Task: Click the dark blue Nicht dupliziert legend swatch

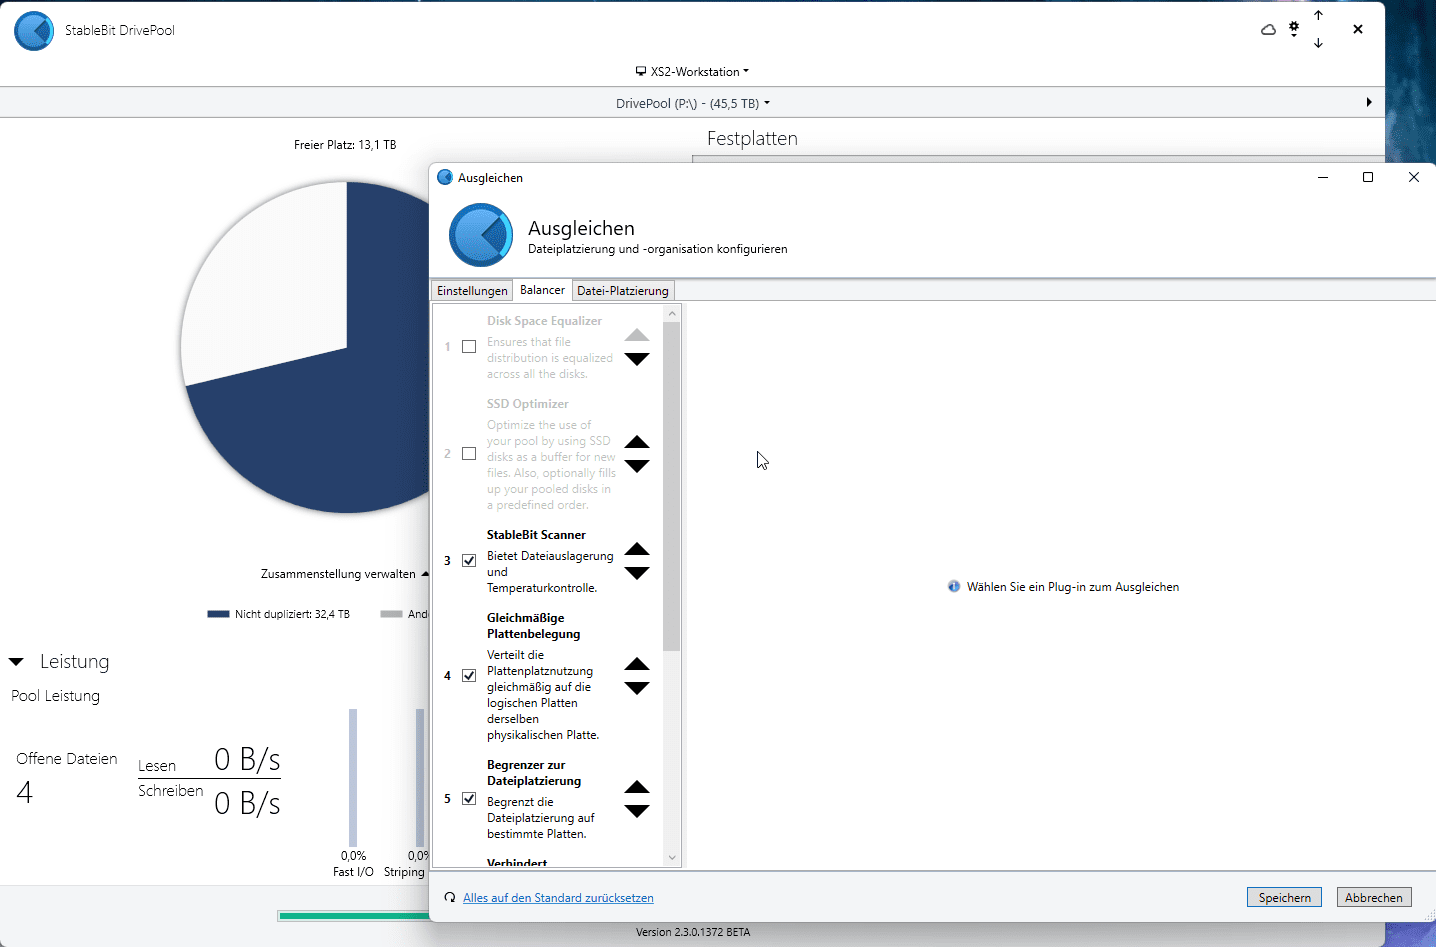Action: tap(218, 614)
